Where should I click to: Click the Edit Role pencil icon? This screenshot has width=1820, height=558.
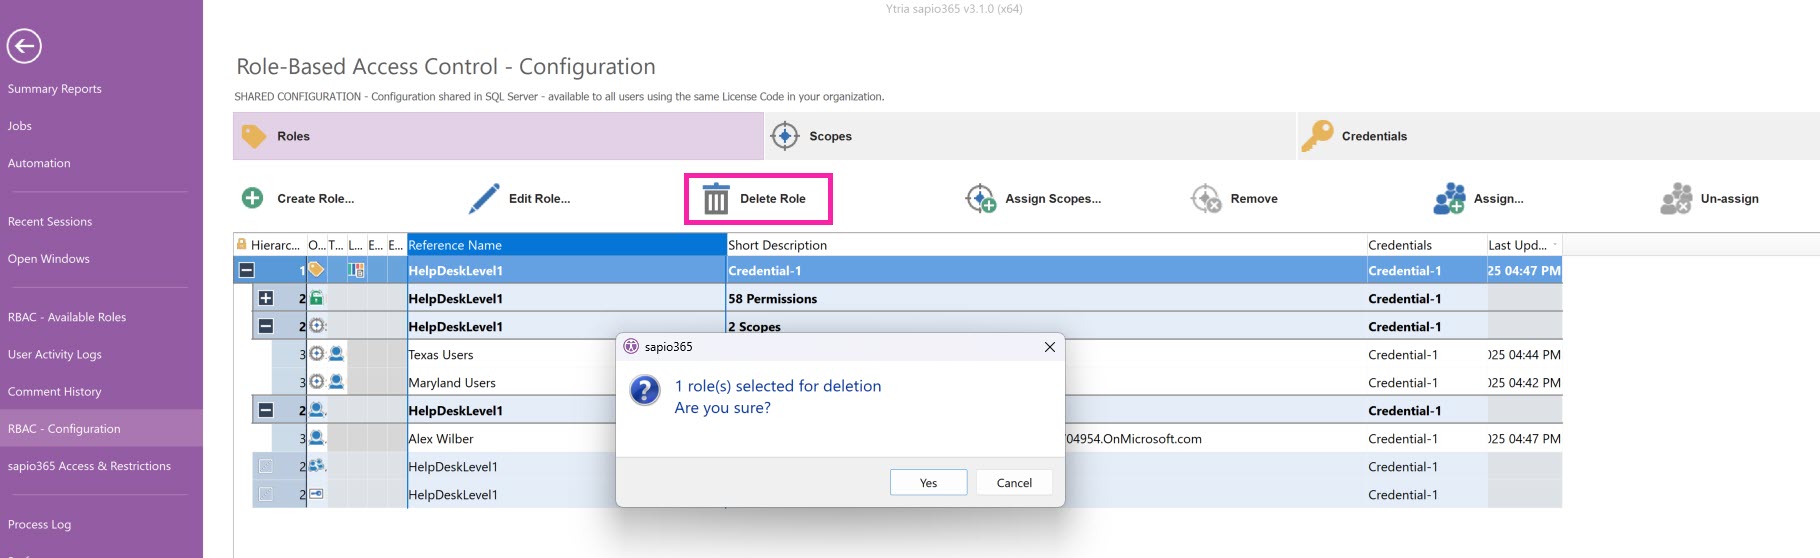[484, 198]
